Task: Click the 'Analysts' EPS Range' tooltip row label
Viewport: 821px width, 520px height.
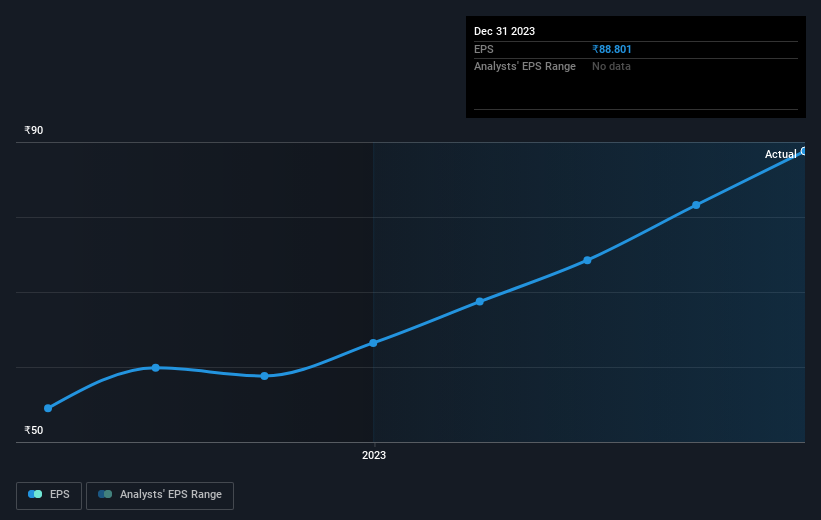Action: point(525,67)
